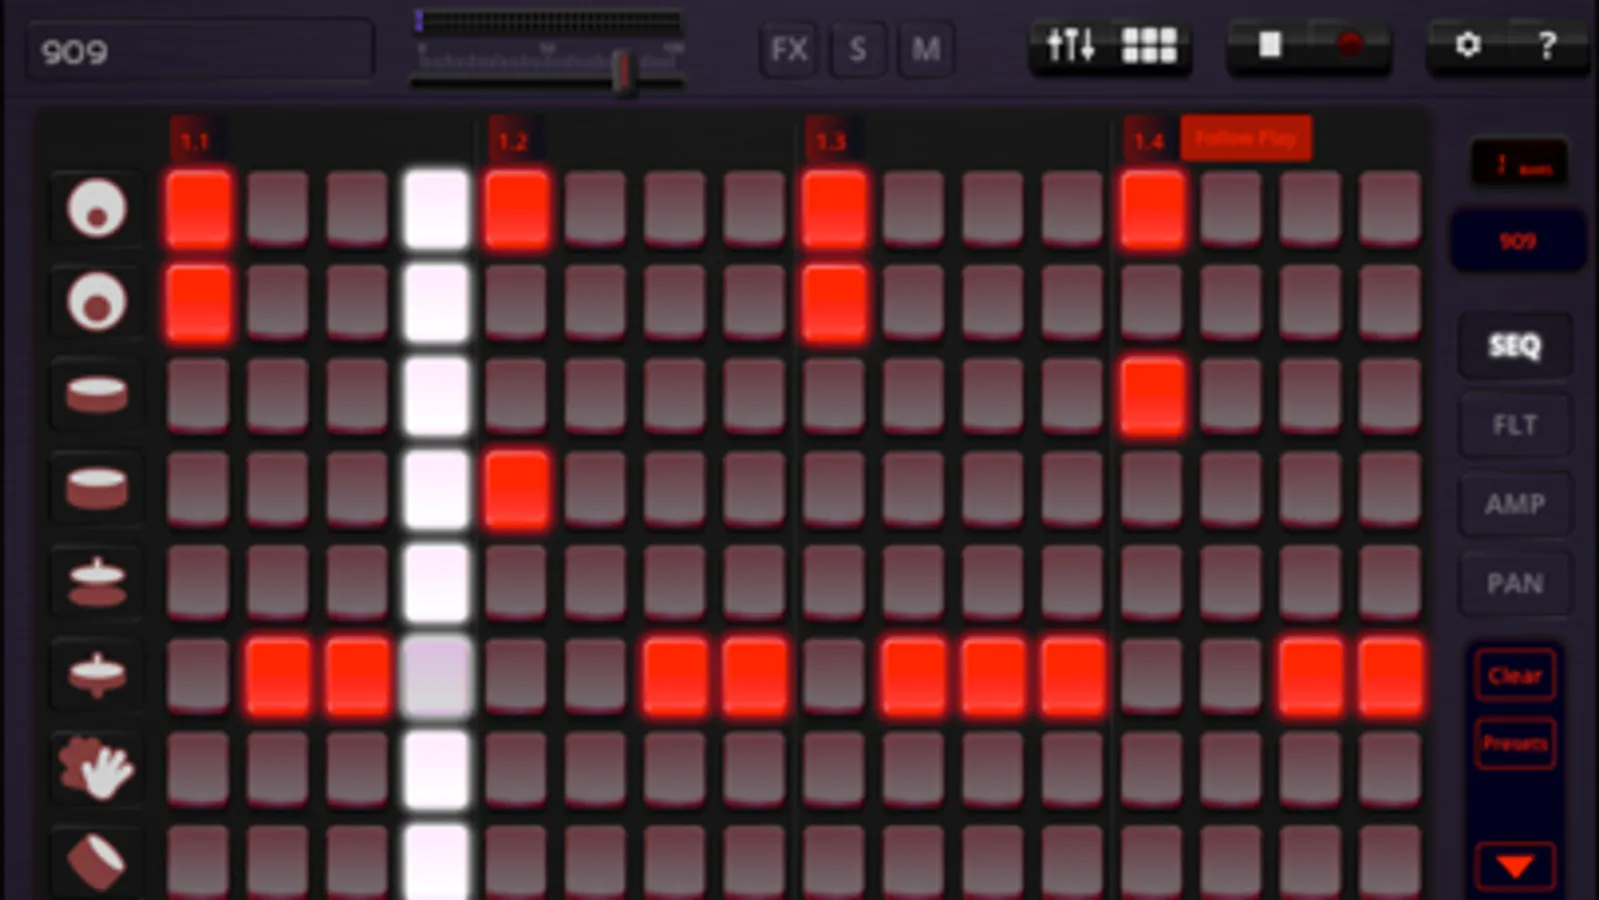
Task: Open the settings gear
Action: (1467, 45)
